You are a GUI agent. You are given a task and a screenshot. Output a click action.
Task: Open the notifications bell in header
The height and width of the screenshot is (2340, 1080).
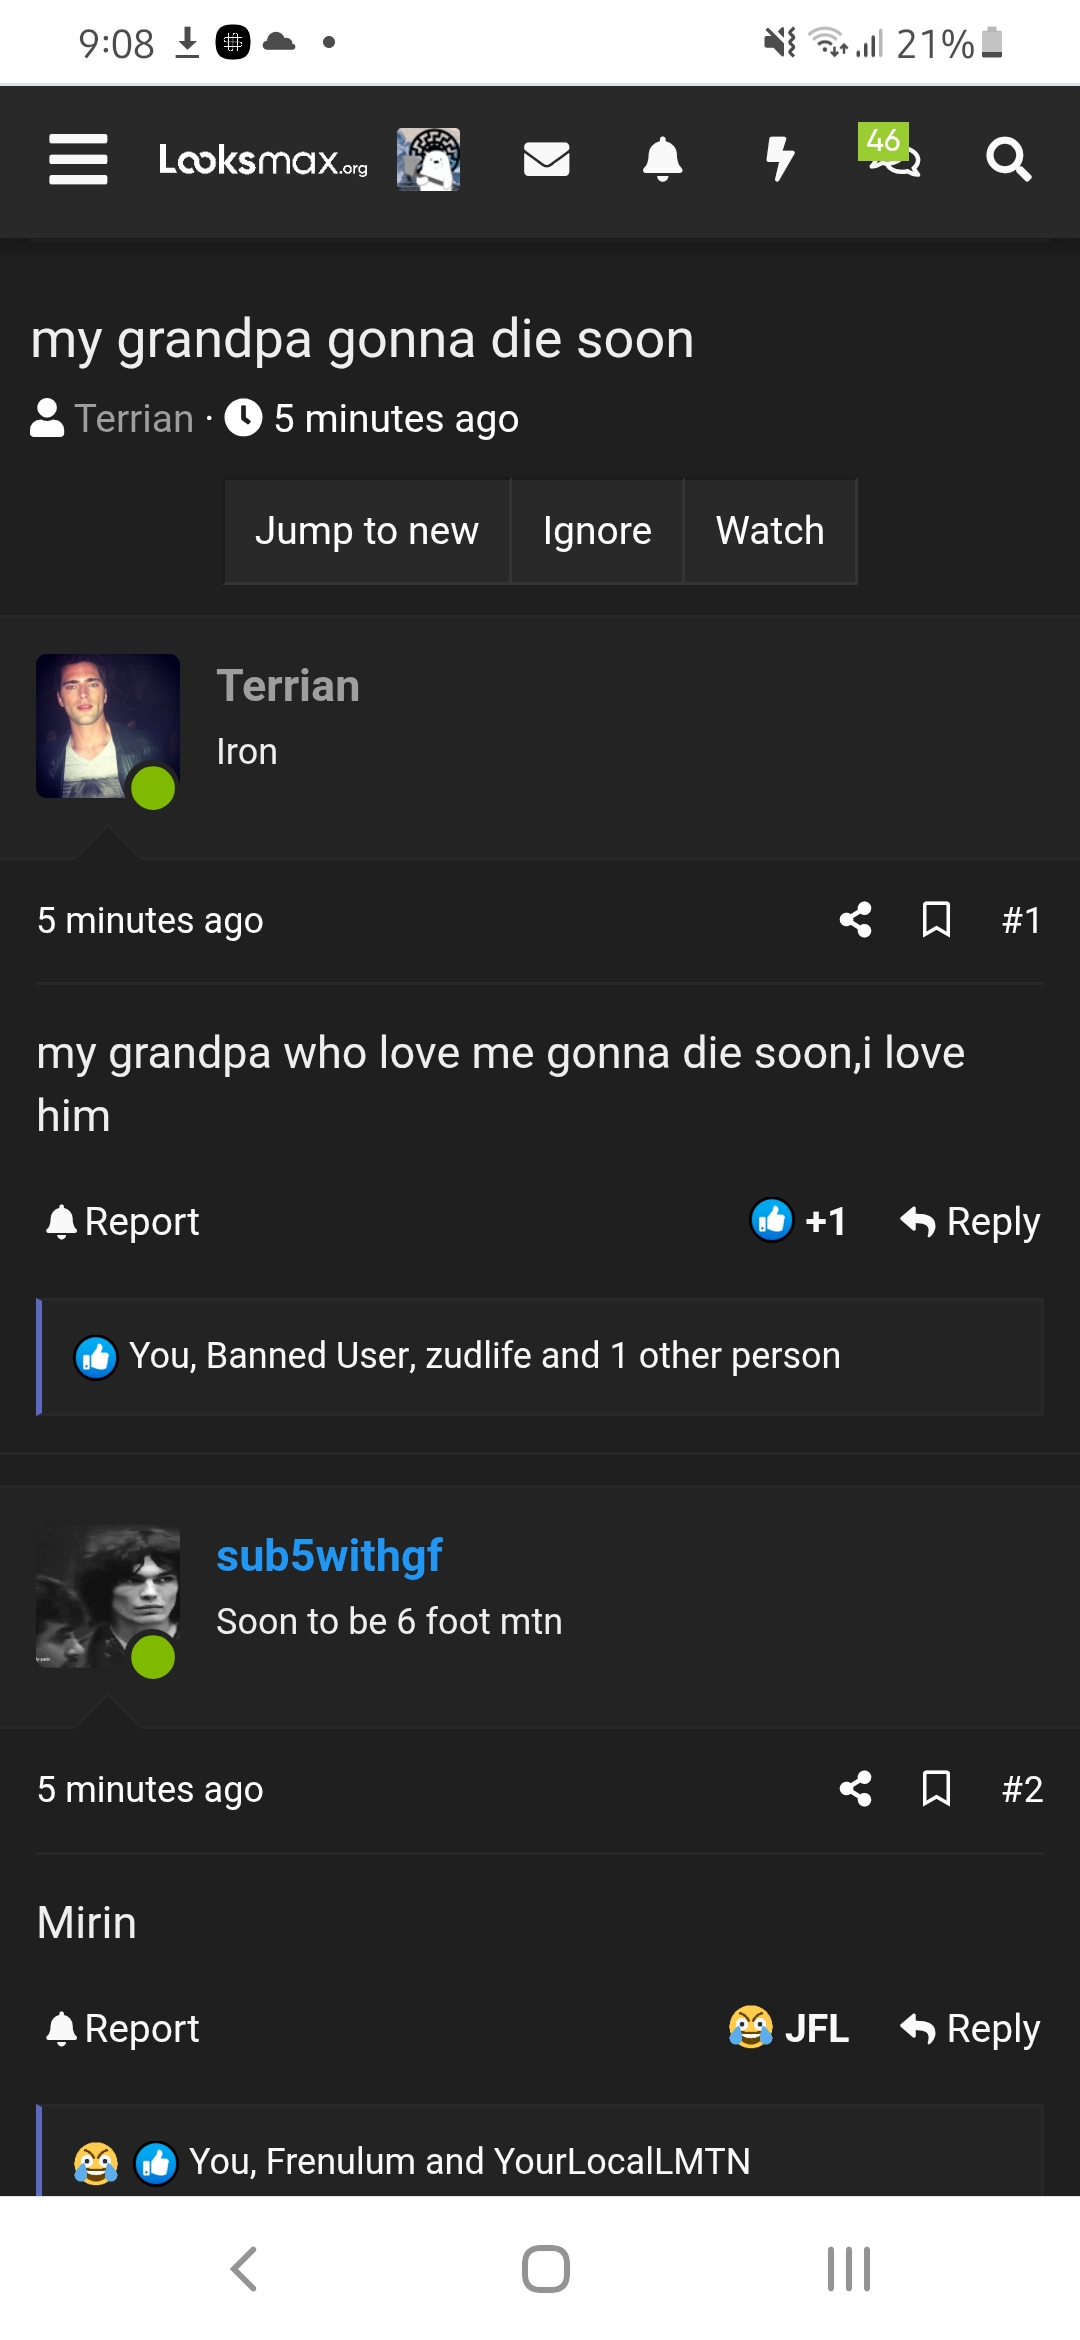[662, 160]
